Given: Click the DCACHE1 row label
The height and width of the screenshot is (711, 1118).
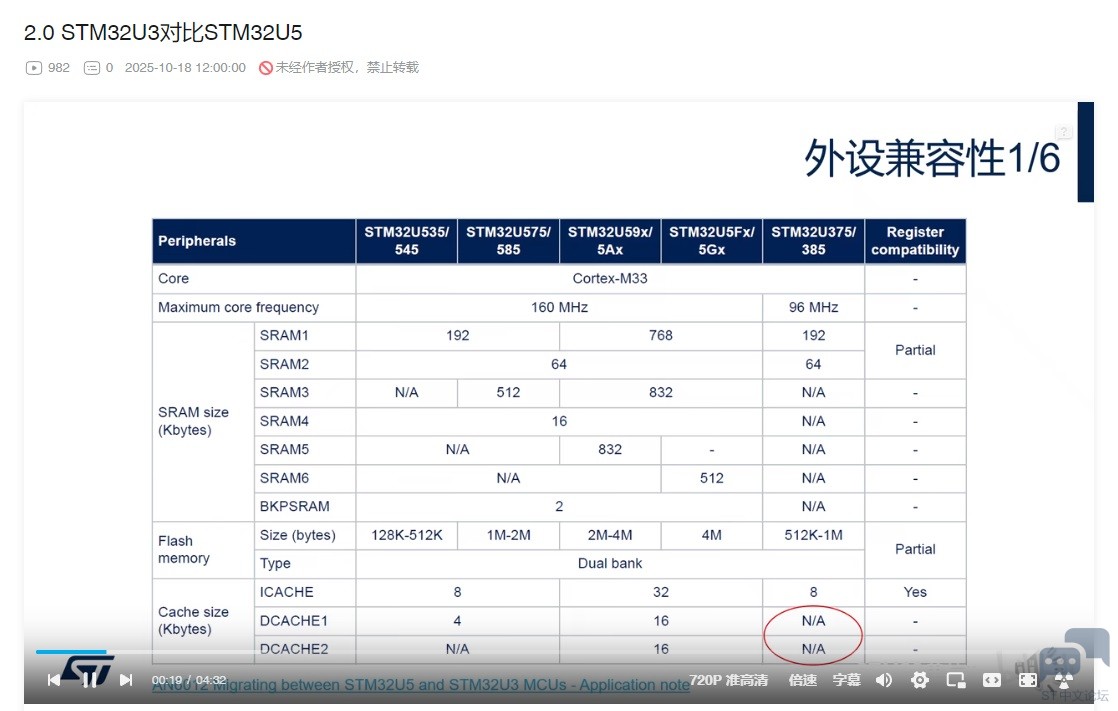Looking at the screenshot, I should coord(294,621).
